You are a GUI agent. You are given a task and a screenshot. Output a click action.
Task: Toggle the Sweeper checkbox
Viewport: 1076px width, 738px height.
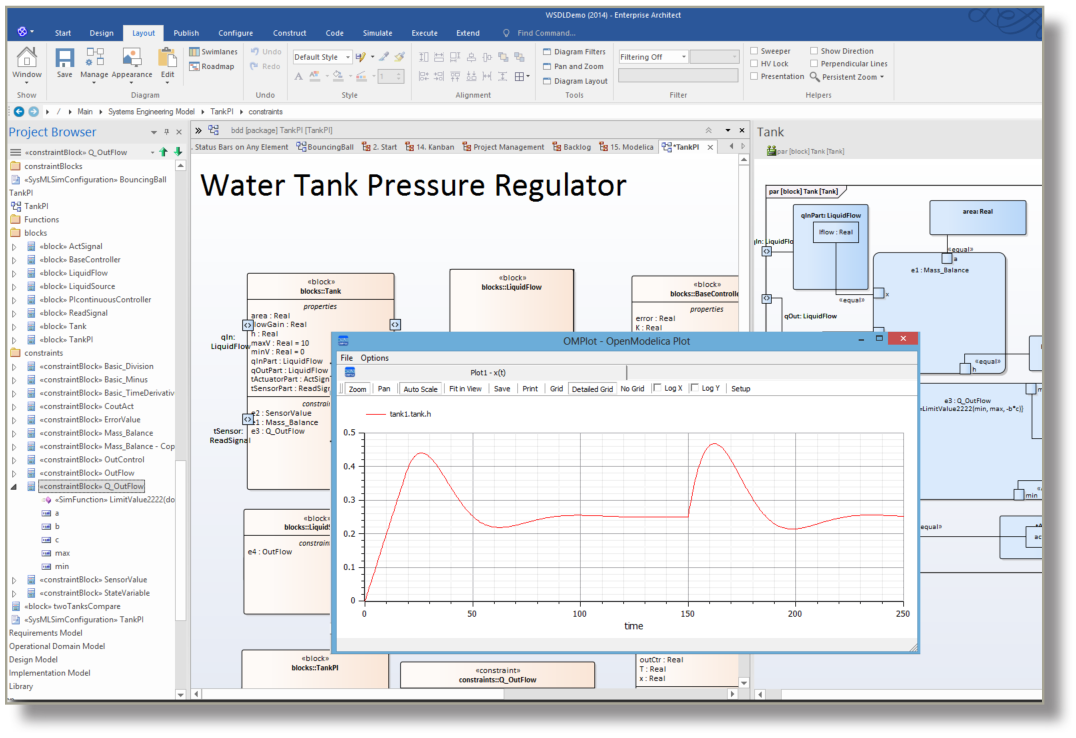[755, 51]
